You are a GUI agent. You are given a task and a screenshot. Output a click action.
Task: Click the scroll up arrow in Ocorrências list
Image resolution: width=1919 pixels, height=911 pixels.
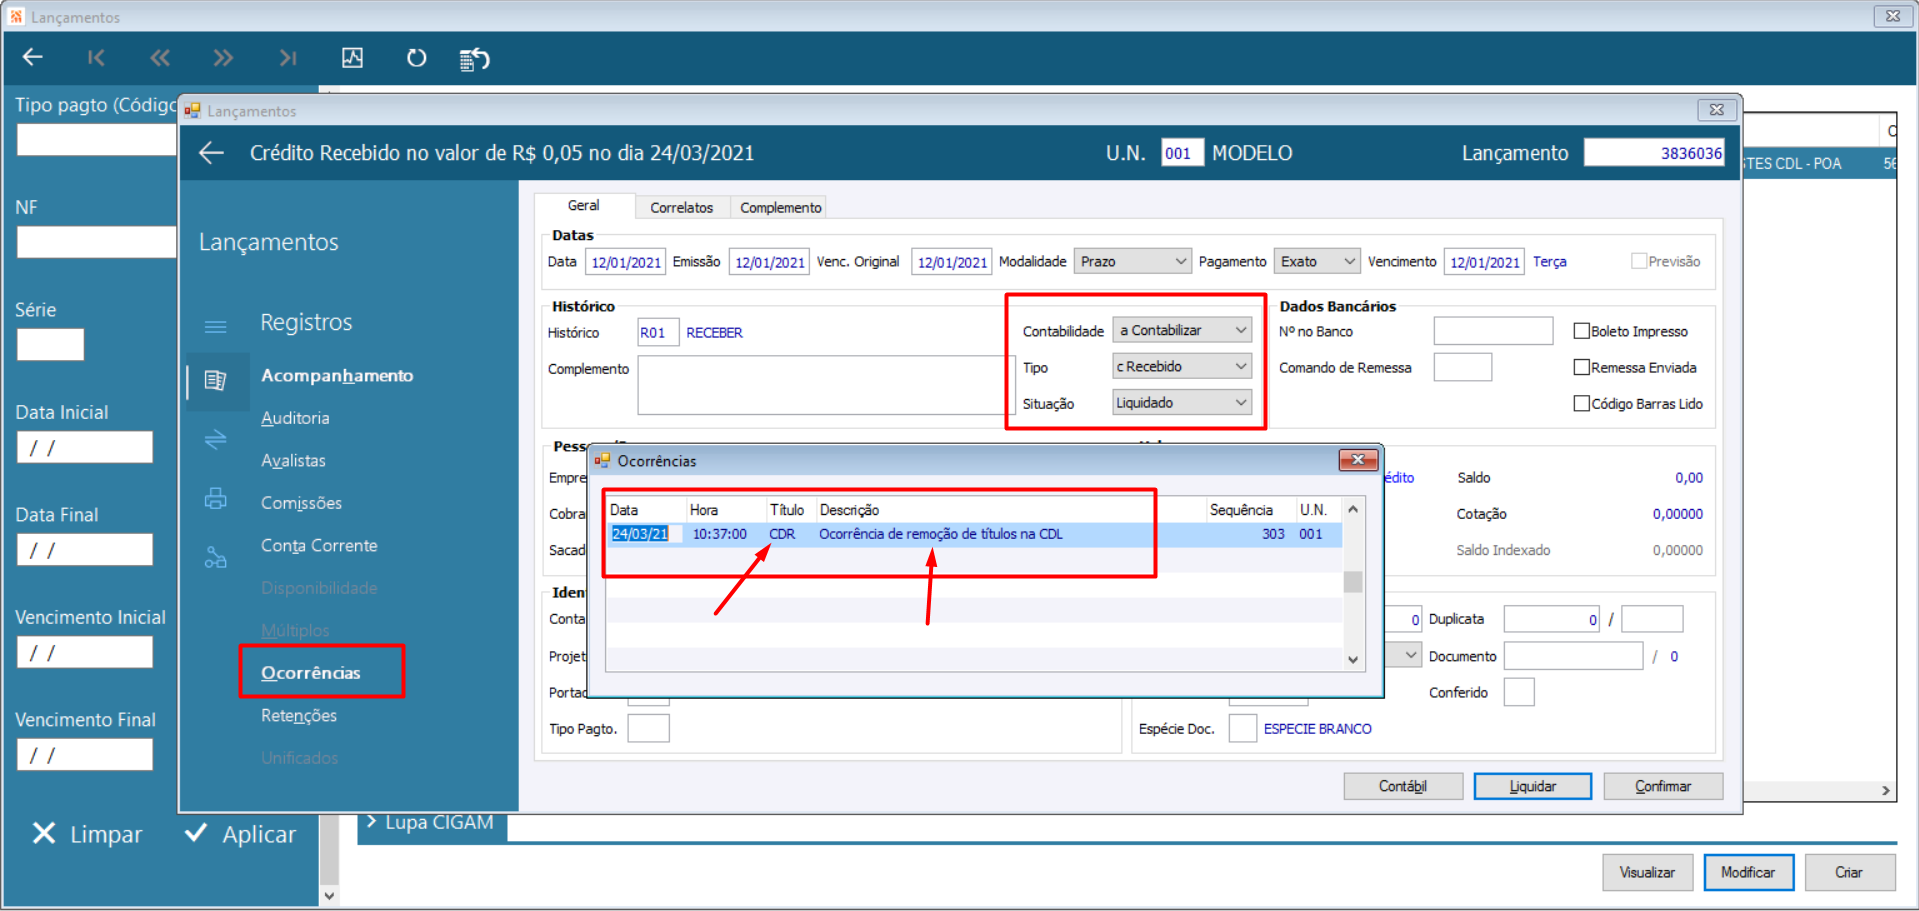pos(1353,509)
